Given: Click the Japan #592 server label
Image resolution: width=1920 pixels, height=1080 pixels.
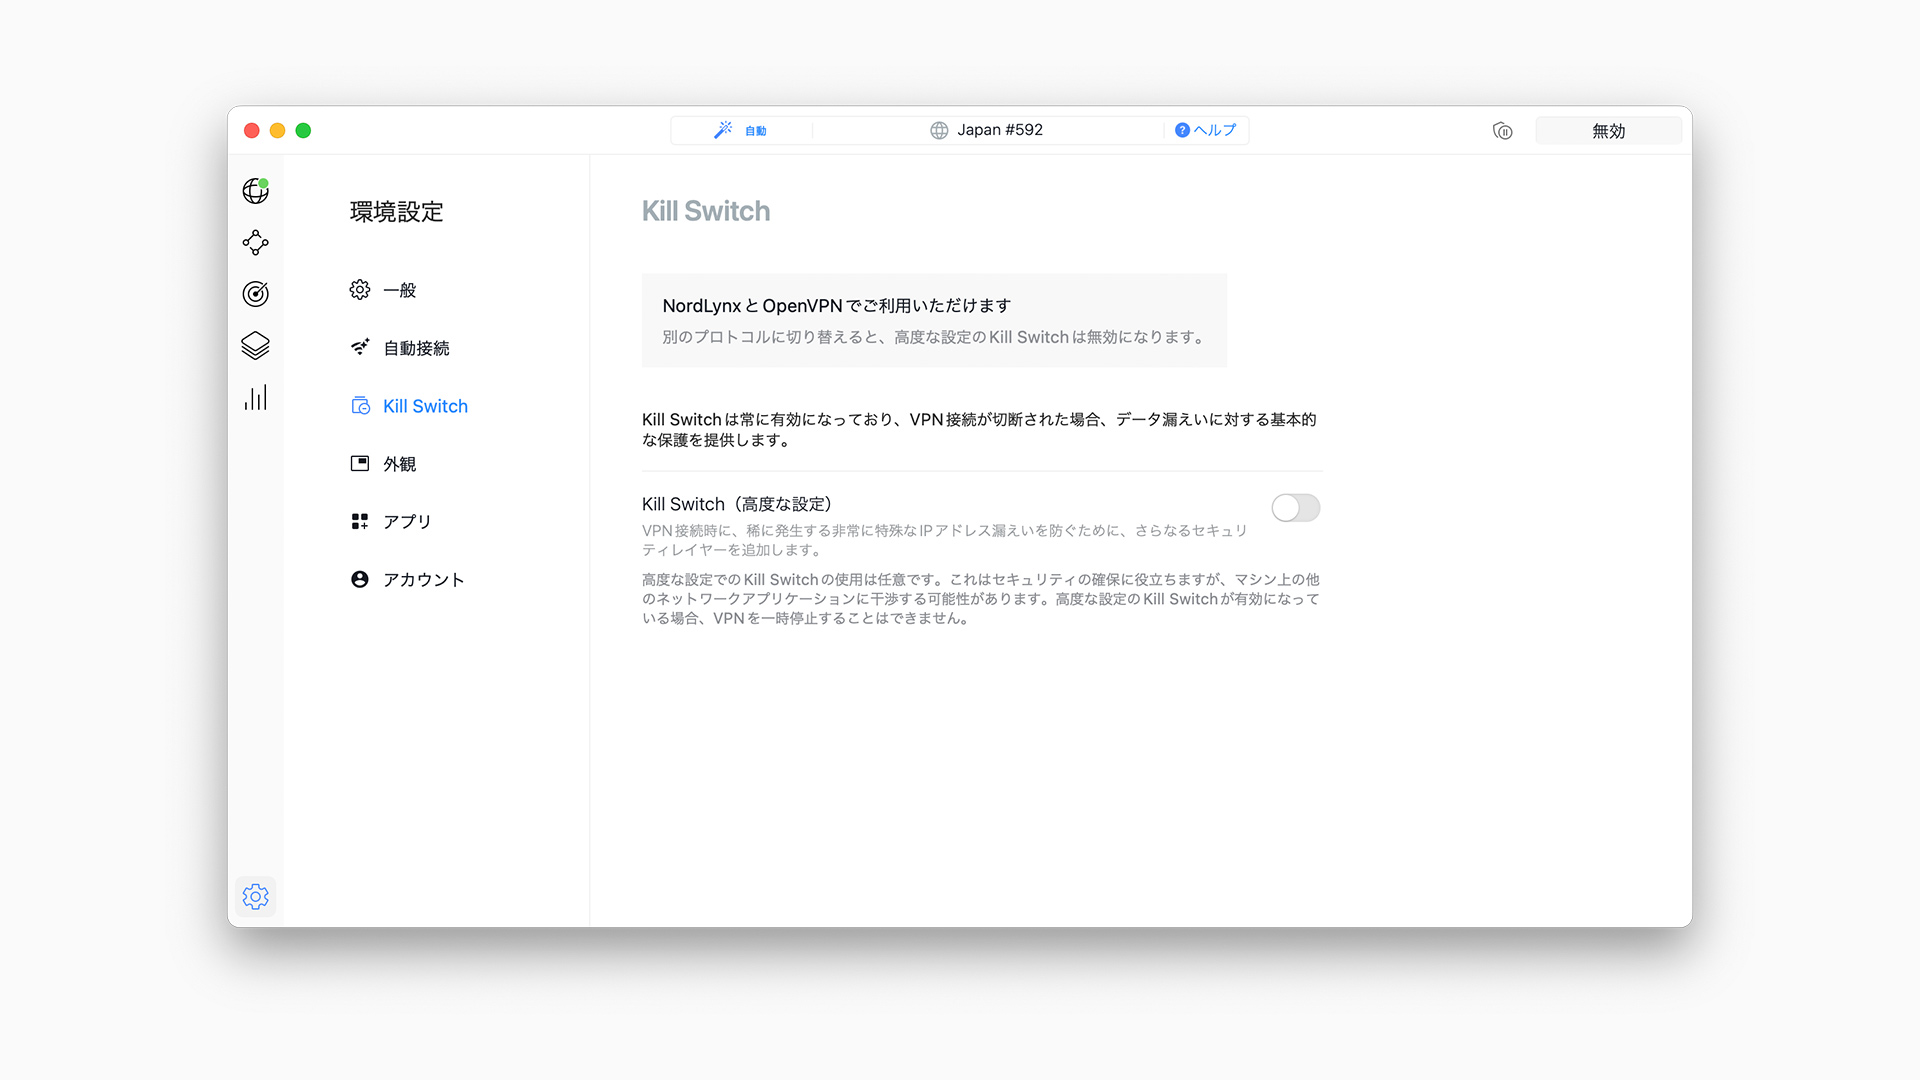Looking at the screenshot, I should (x=998, y=130).
